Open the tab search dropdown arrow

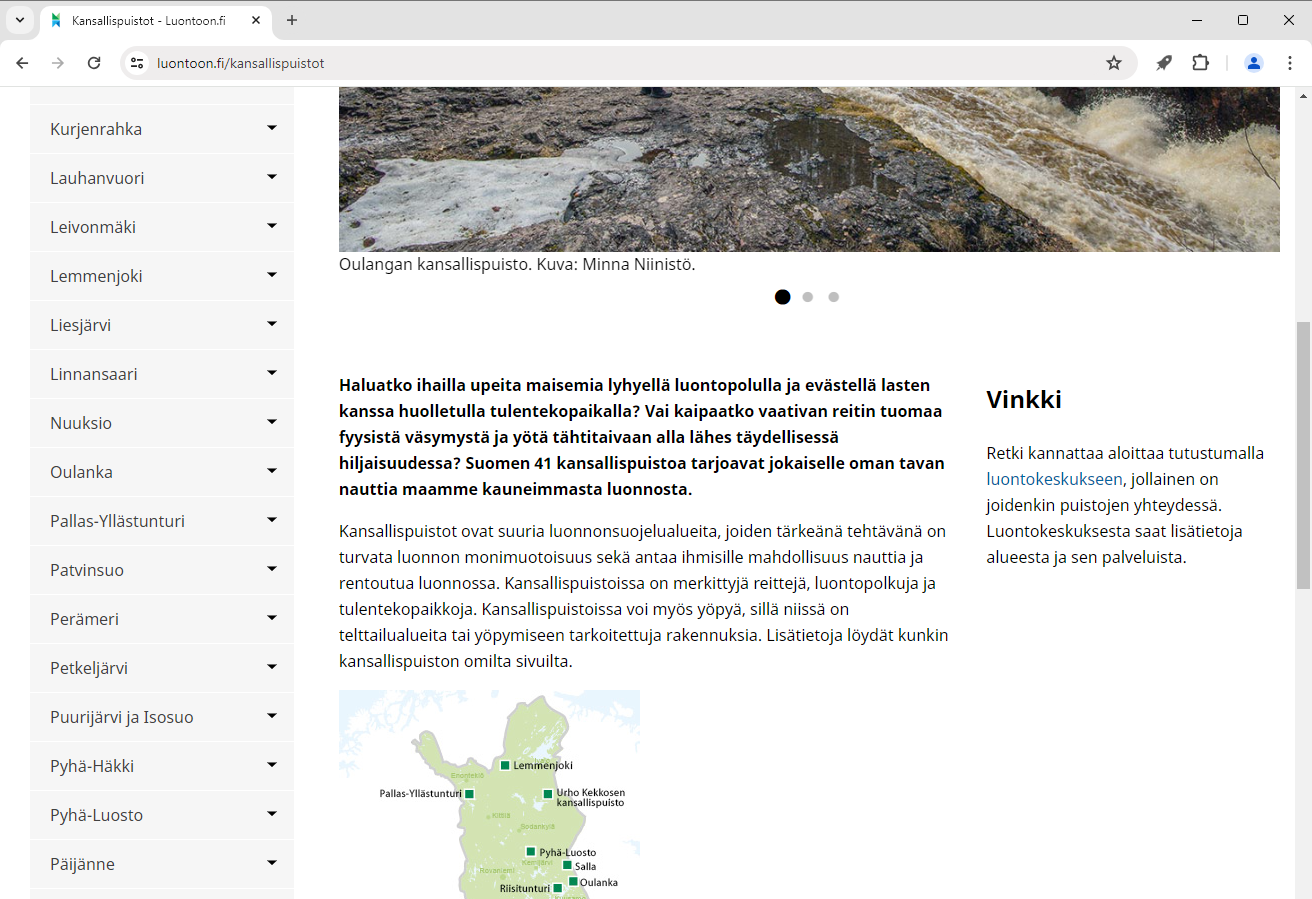click(x=19, y=20)
